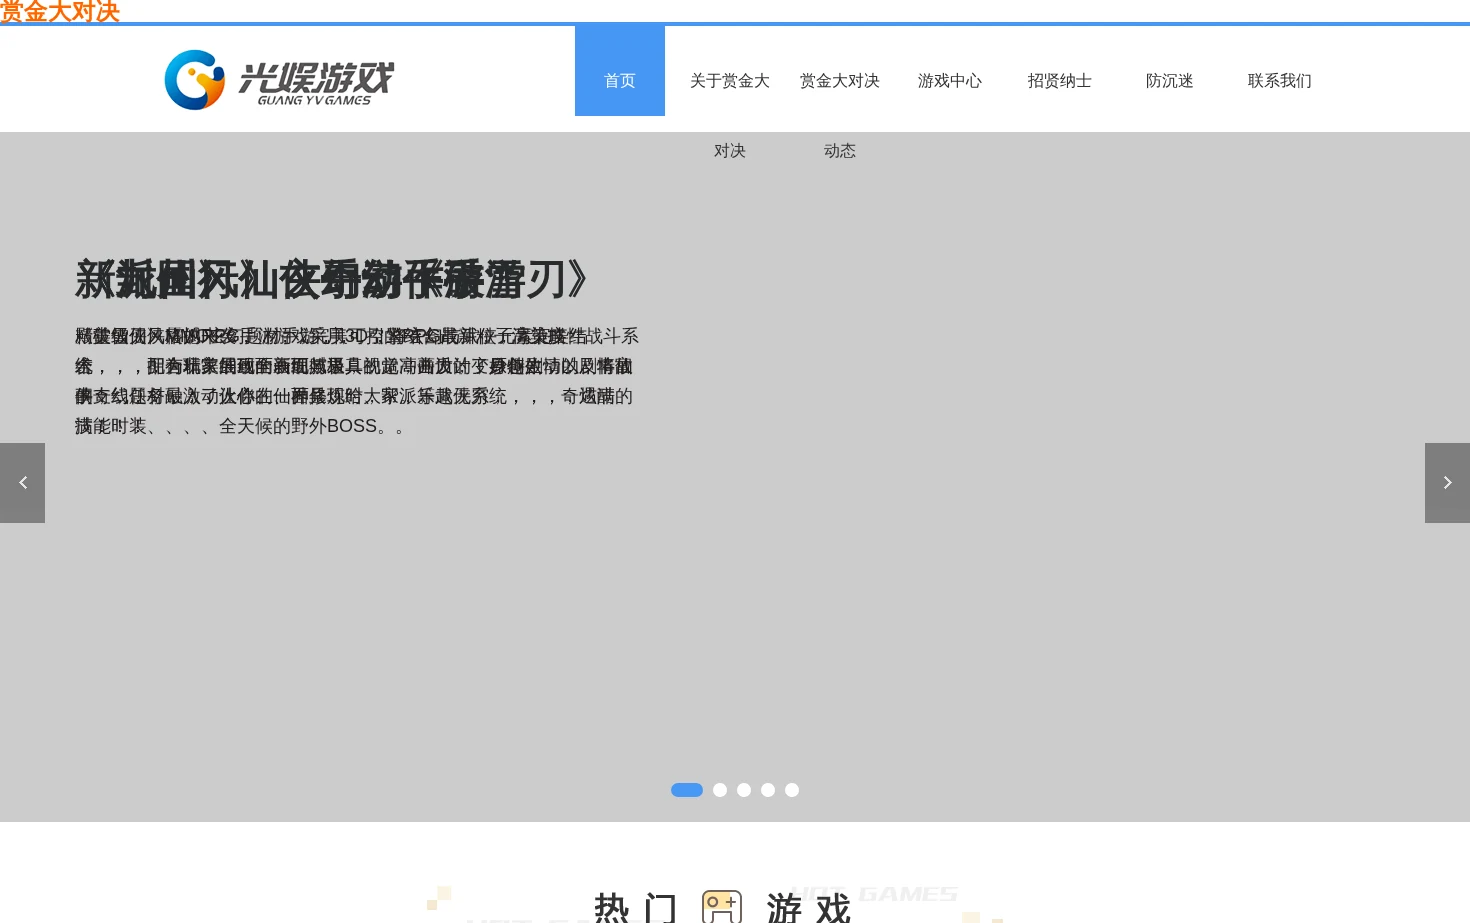Screen dimensions: 1470x923
Task: Open 关于赏金大对决 menu item
Action: click(730, 115)
